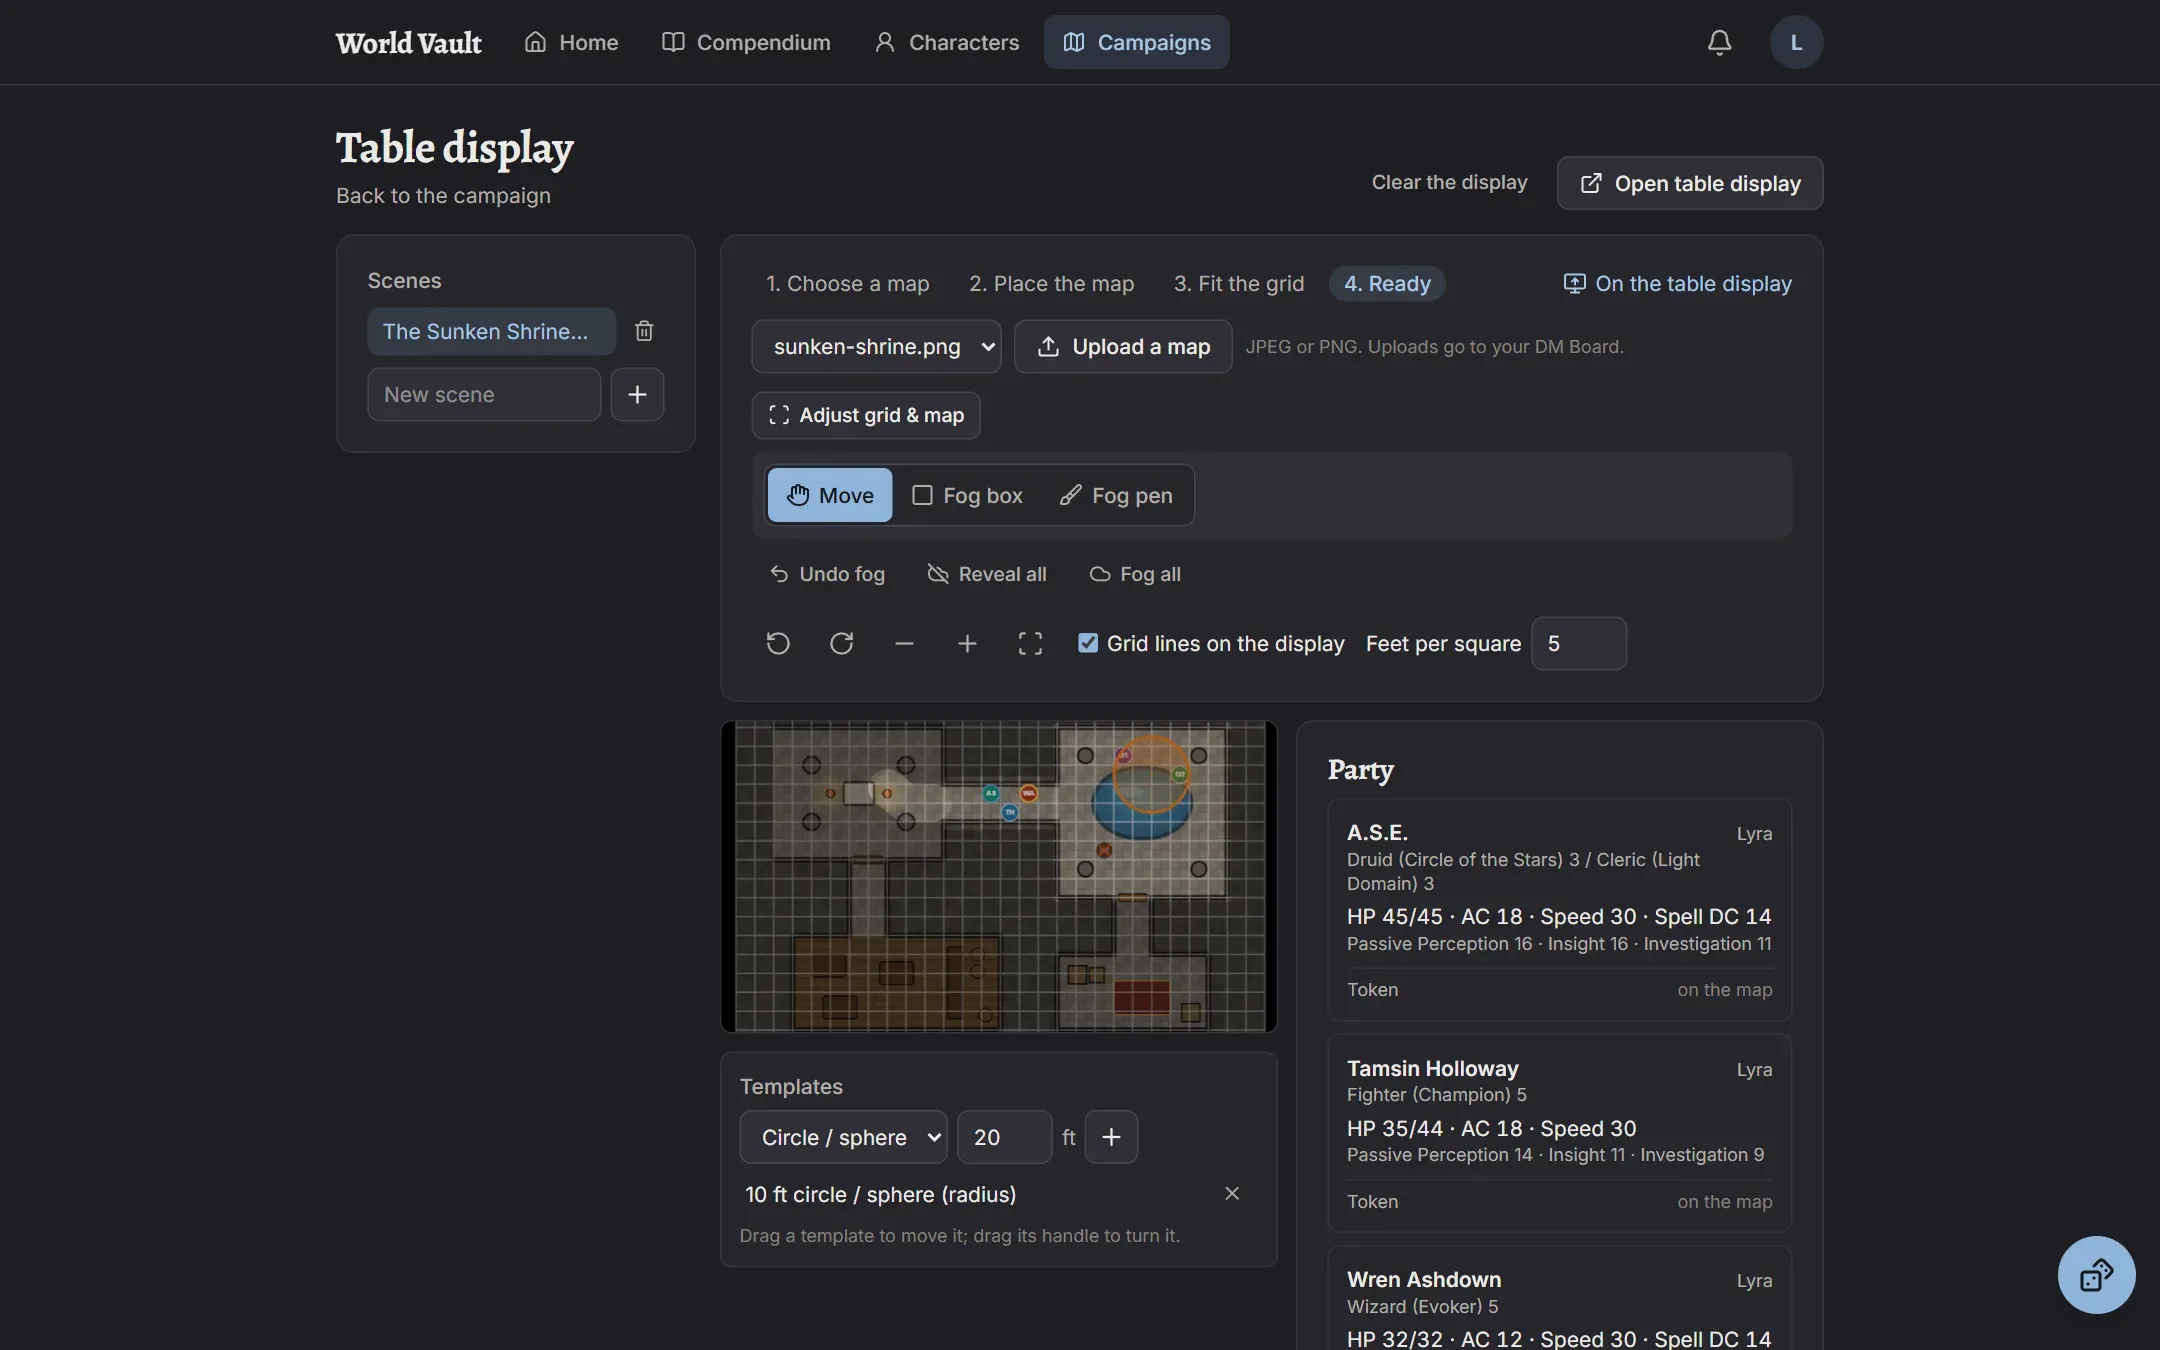
Task: Remove the 10 ft circle / sphere template
Action: click(x=1232, y=1193)
